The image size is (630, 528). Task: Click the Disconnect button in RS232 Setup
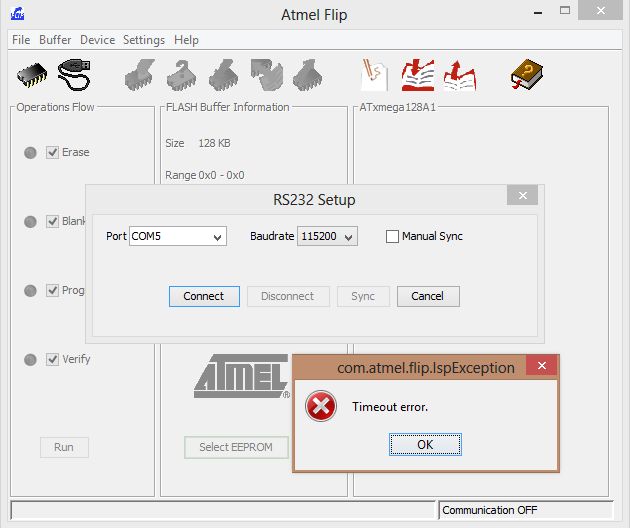click(288, 296)
